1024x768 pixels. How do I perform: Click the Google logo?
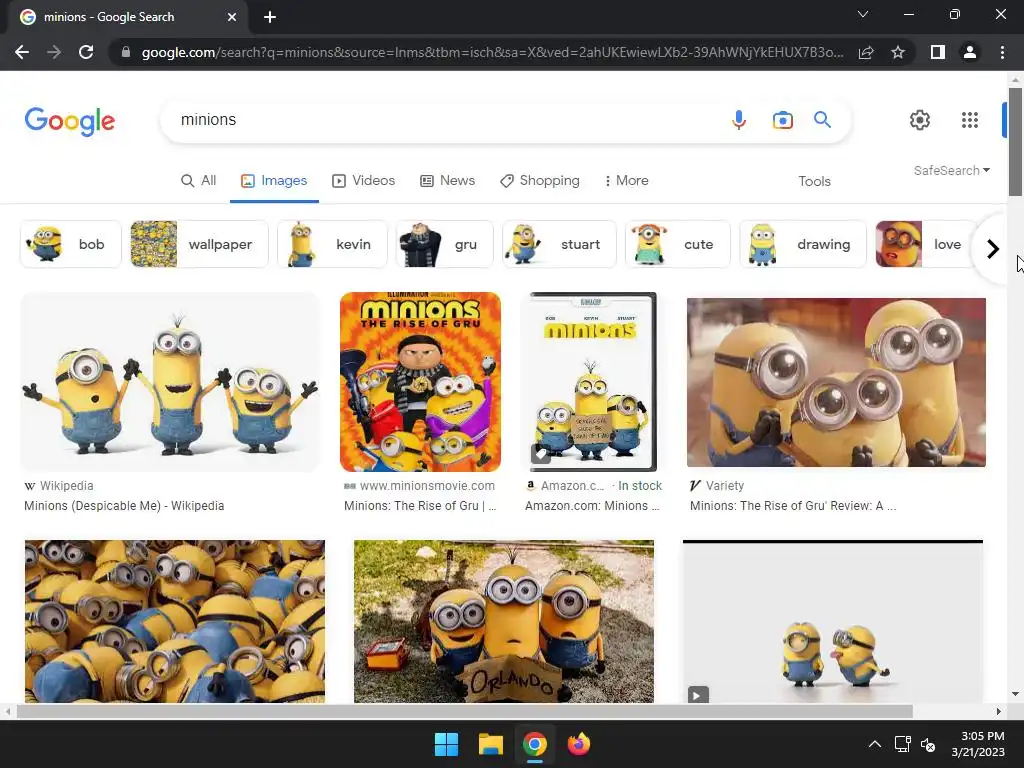[x=70, y=121]
